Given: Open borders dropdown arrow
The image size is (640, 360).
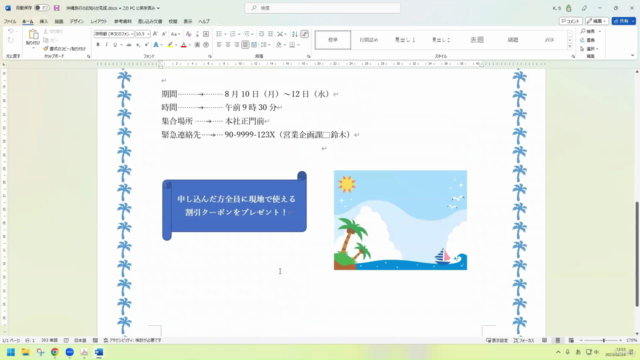Looking at the screenshot, I should pos(299,45).
